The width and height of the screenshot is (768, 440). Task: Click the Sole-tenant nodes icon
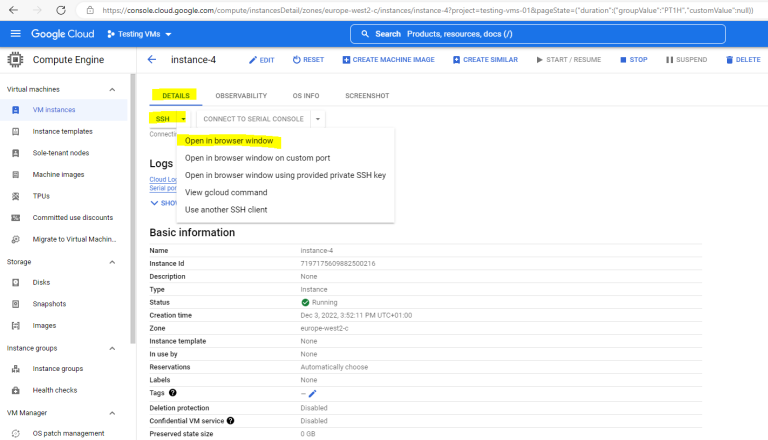click(16, 153)
